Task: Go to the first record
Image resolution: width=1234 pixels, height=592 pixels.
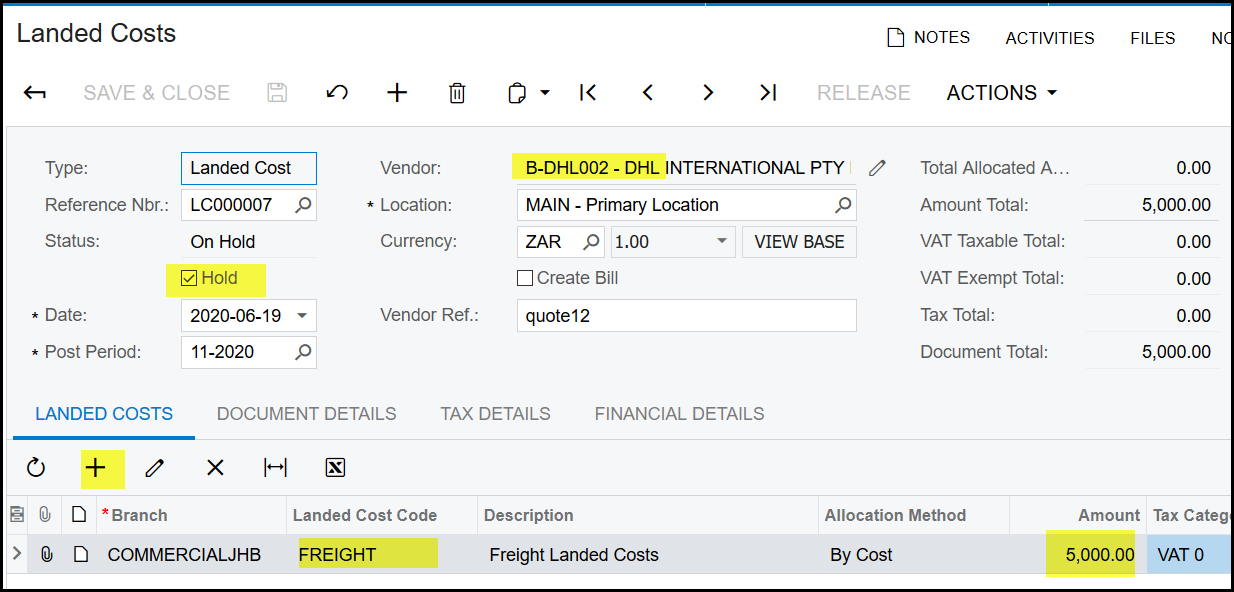Action: click(588, 93)
